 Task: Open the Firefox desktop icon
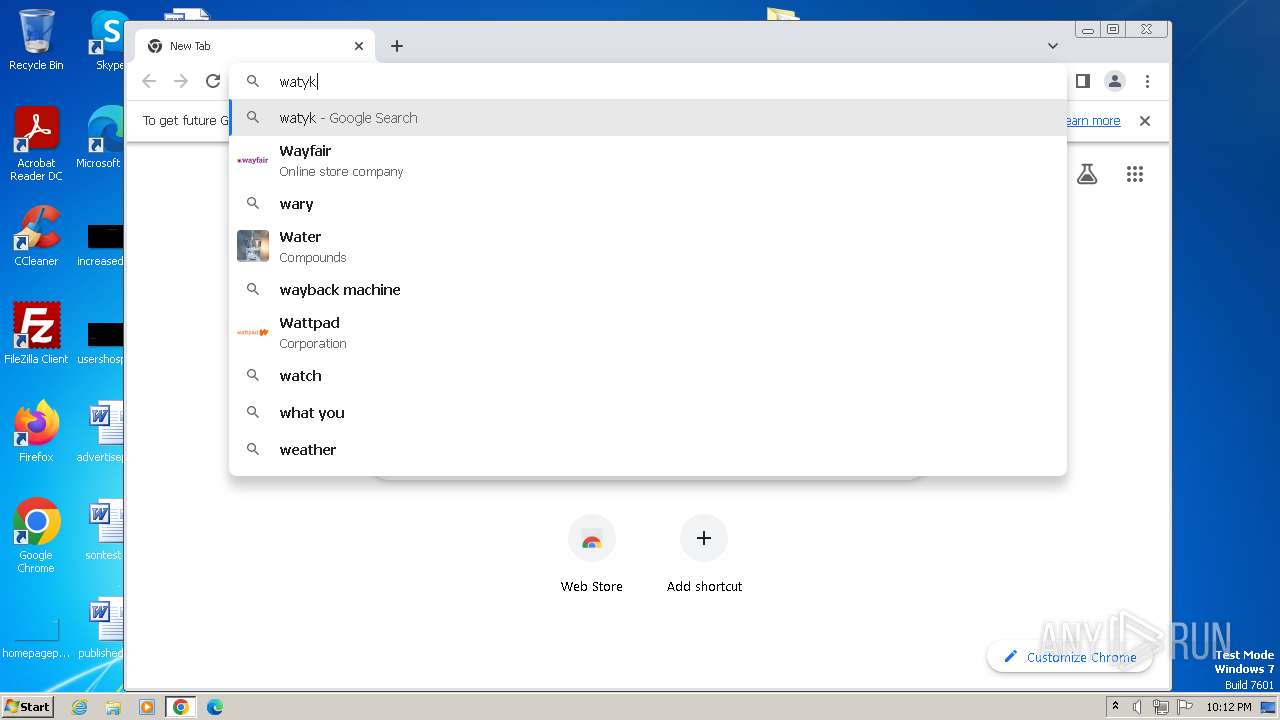tap(36, 431)
